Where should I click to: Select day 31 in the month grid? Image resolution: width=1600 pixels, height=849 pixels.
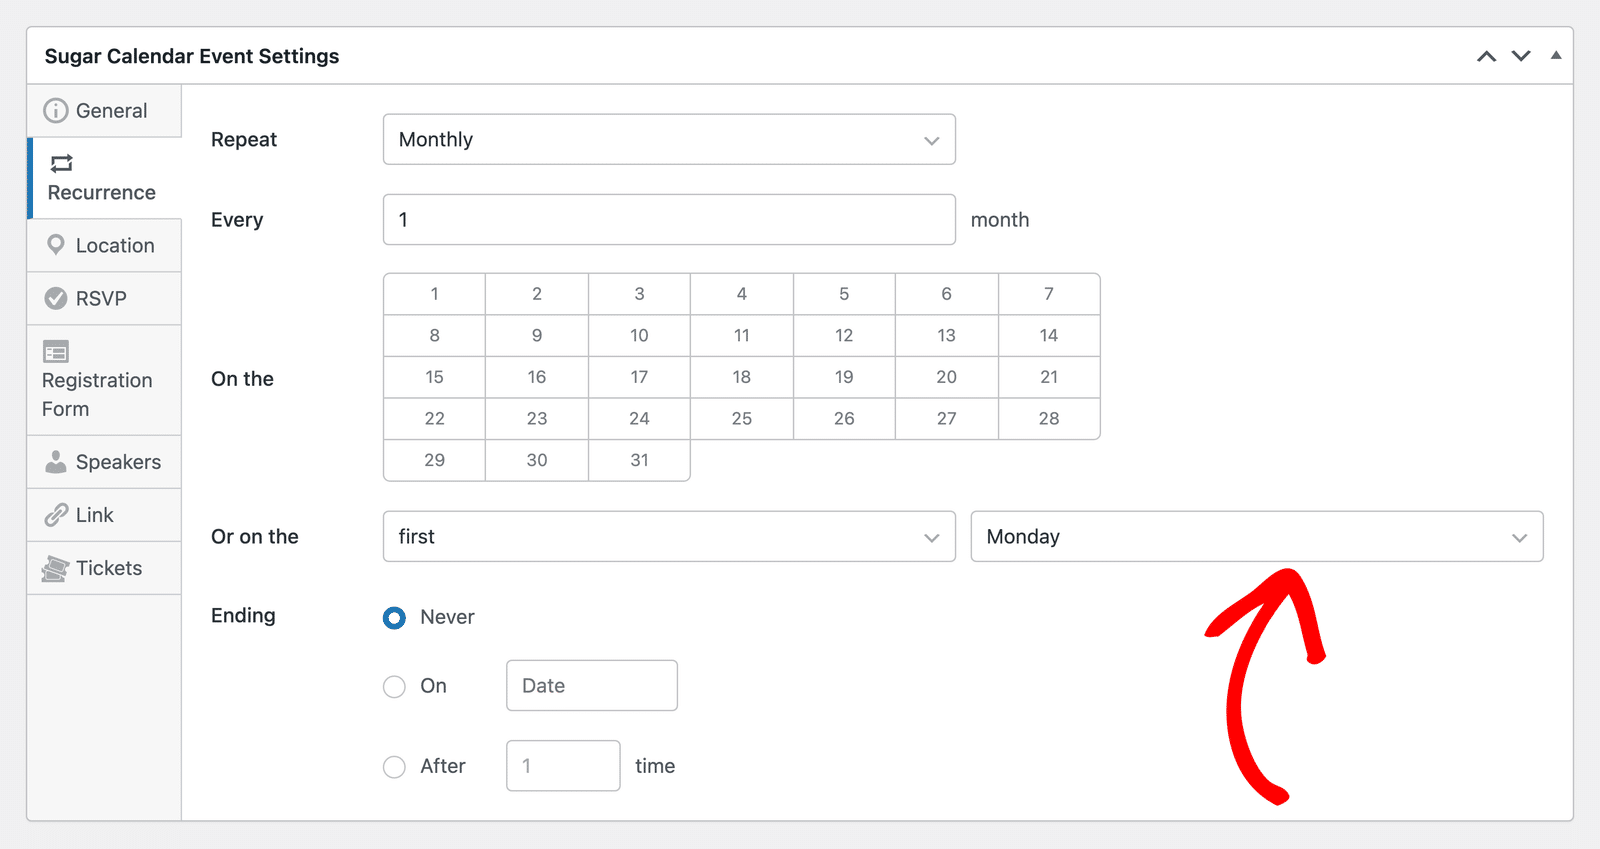click(639, 460)
